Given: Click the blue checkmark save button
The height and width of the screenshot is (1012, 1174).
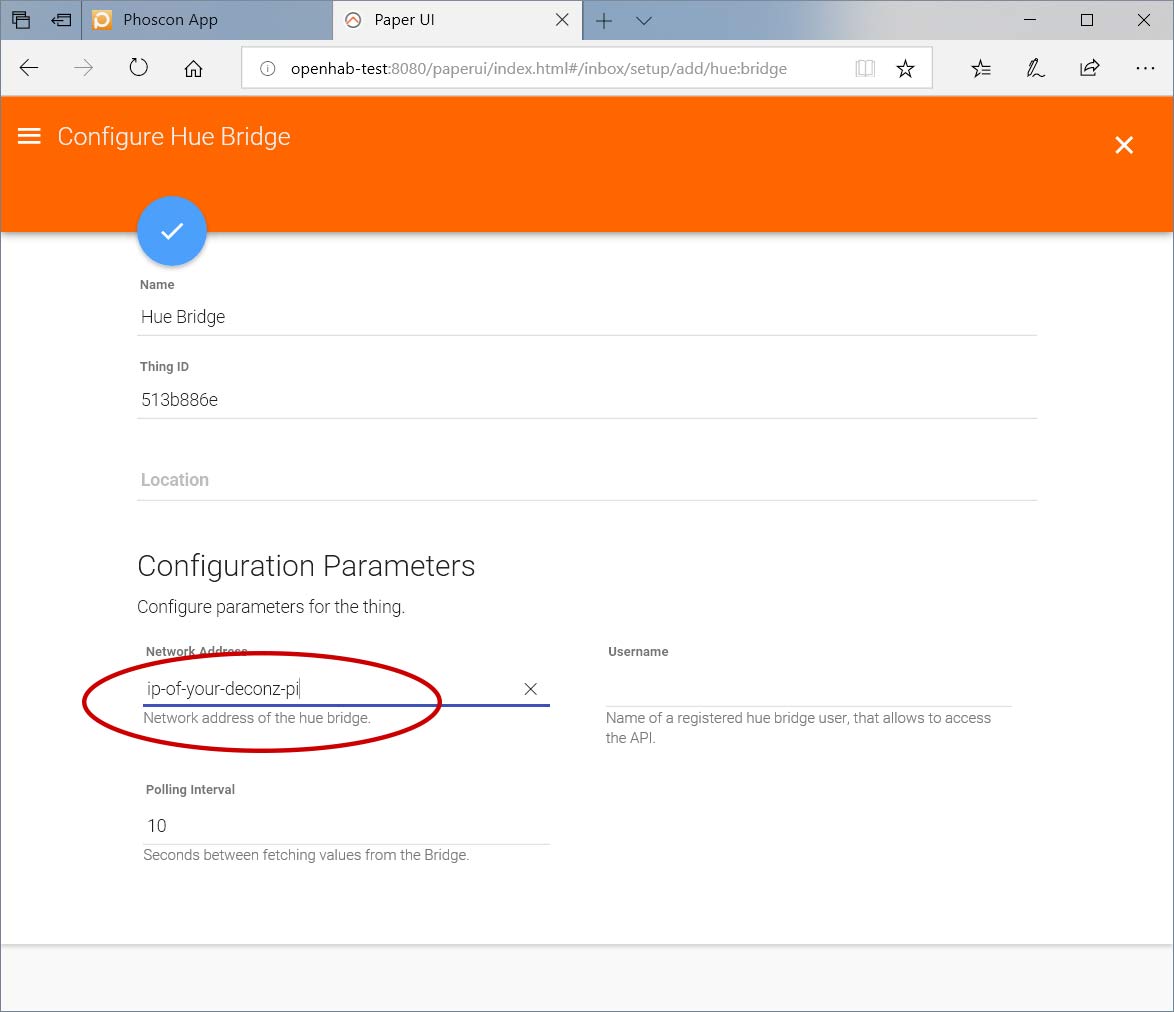Looking at the screenshot, I should coord(172,231).
